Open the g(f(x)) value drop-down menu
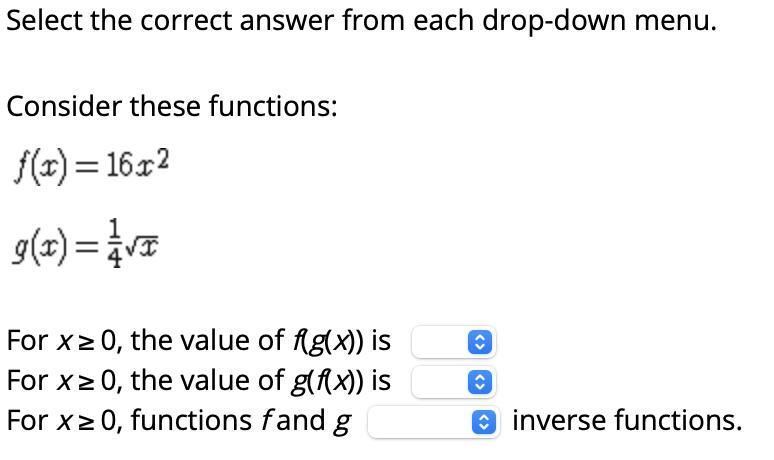The image size is (774, 460). pyautogui.click(x=454, y=382)
